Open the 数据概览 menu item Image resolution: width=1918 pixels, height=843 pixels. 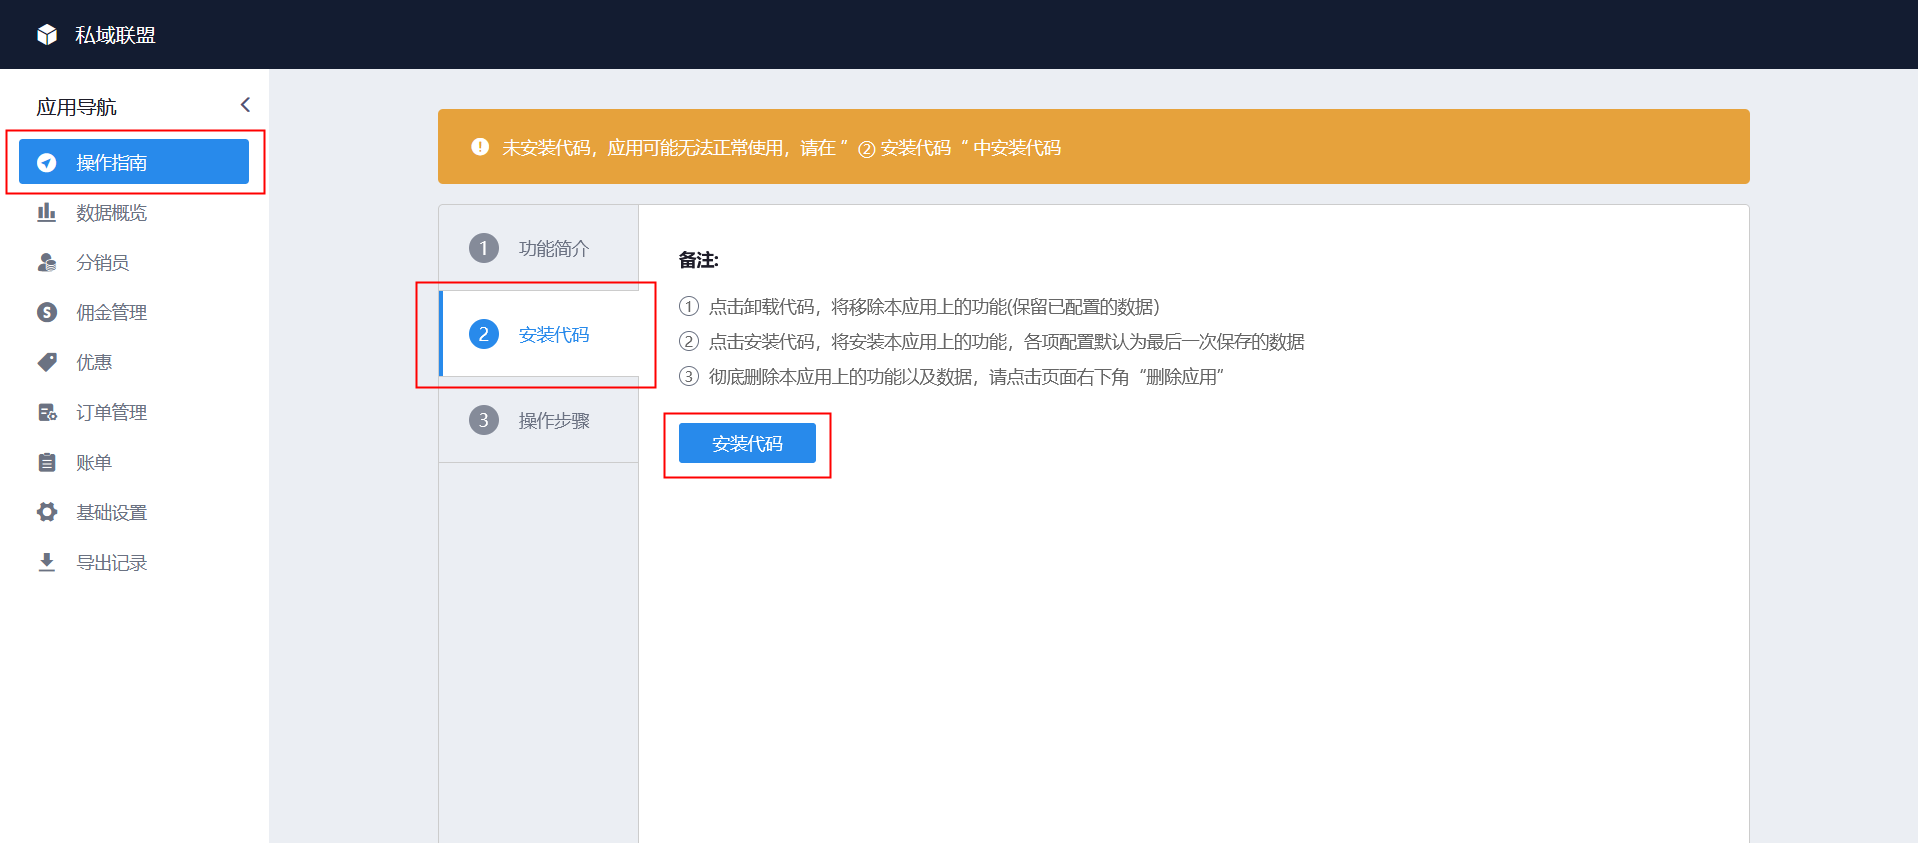coord(134,212)
